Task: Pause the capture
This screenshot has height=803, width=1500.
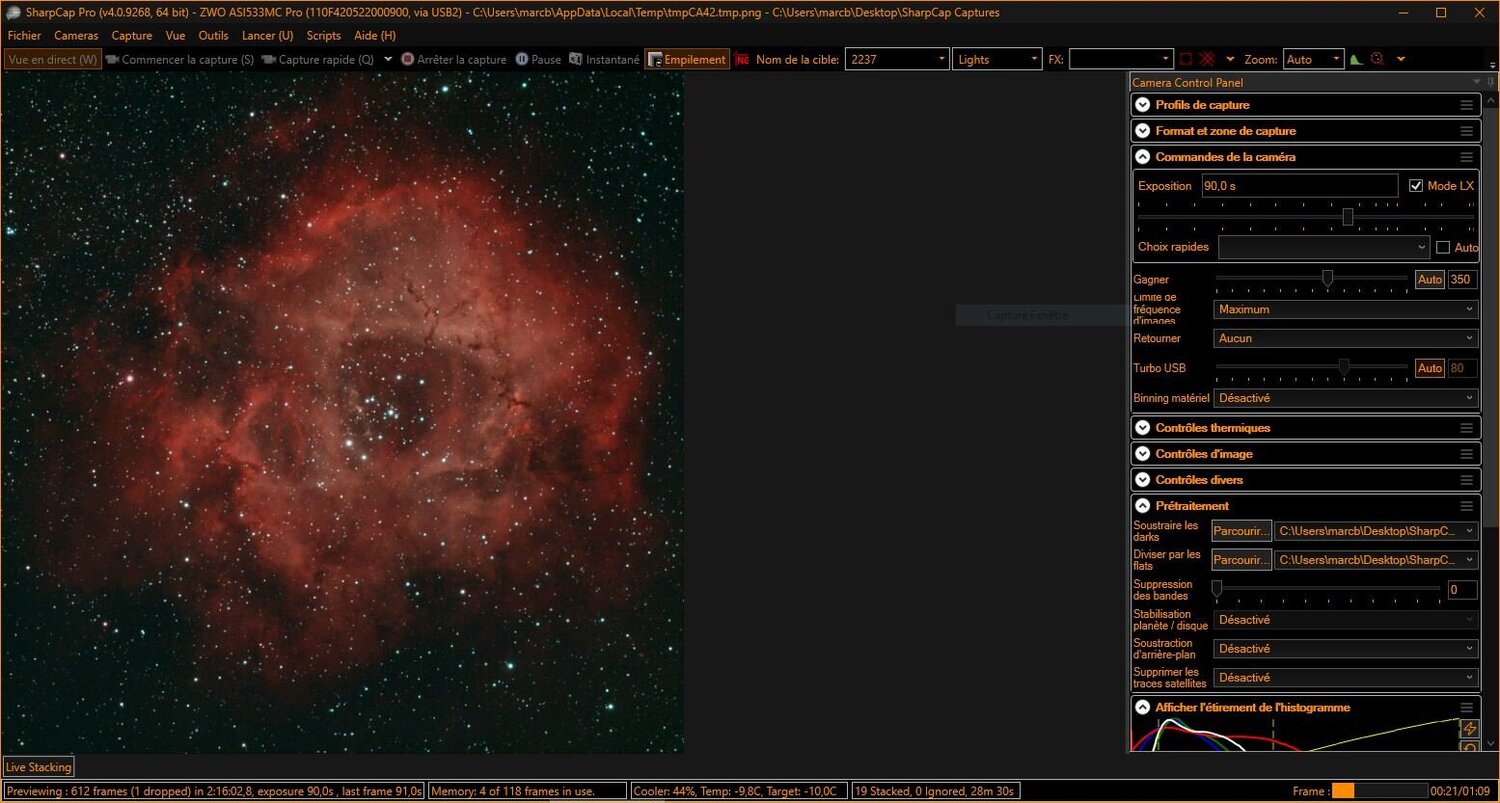Action: (538, 60)
